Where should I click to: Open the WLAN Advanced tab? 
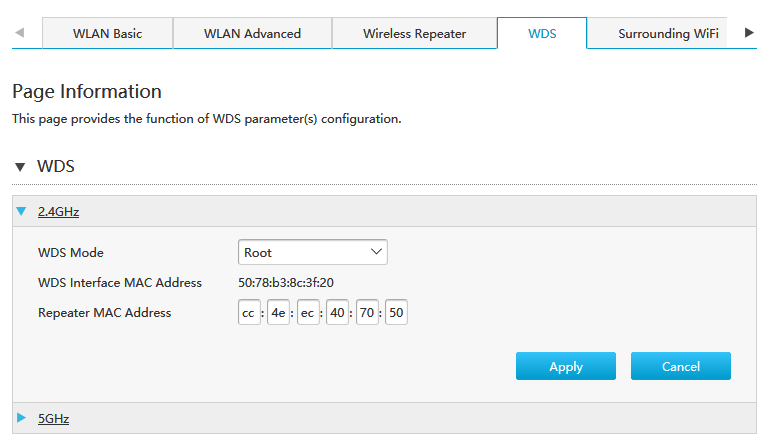(x=252, y=33)
